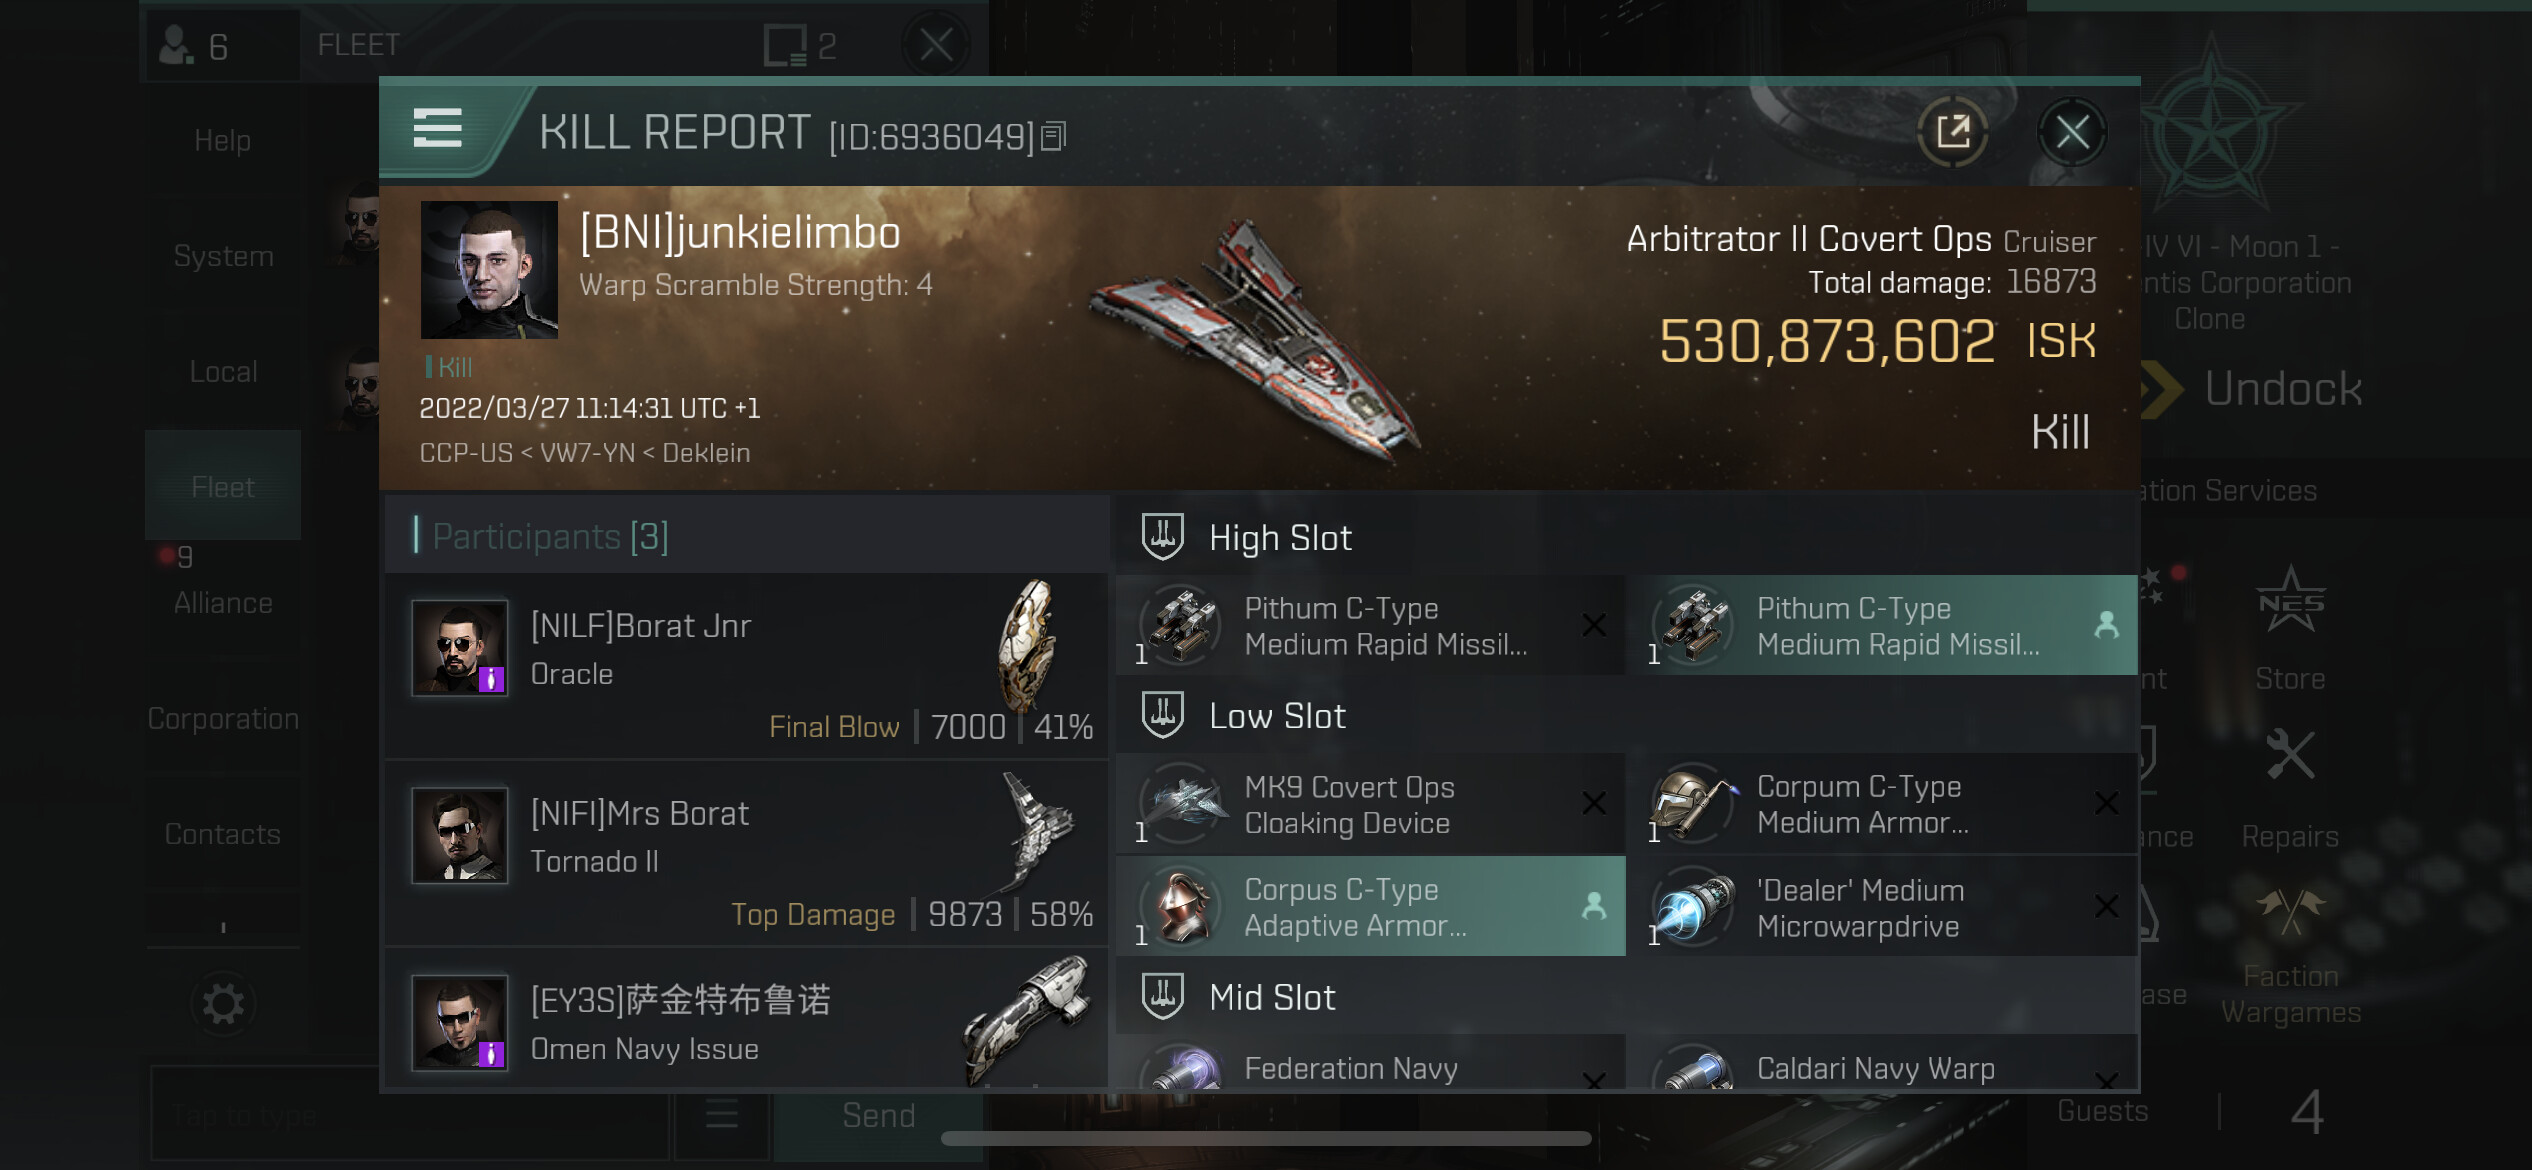Close the kill report window
Viewport: 2532px width, 1170px height.
coord(2072,132)
